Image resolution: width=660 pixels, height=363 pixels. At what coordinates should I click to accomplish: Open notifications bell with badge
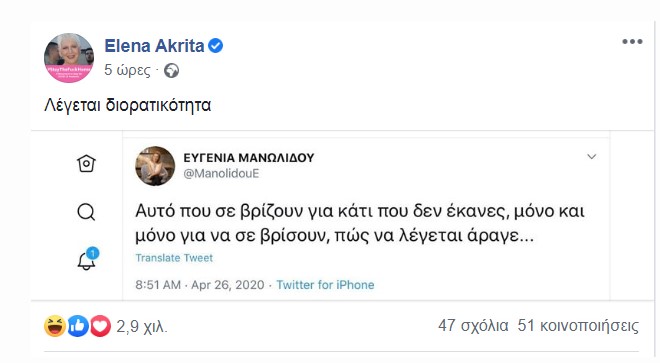87,259
